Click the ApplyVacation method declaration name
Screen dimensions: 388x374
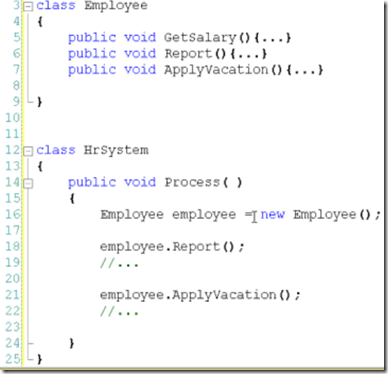tap(216, 70)
